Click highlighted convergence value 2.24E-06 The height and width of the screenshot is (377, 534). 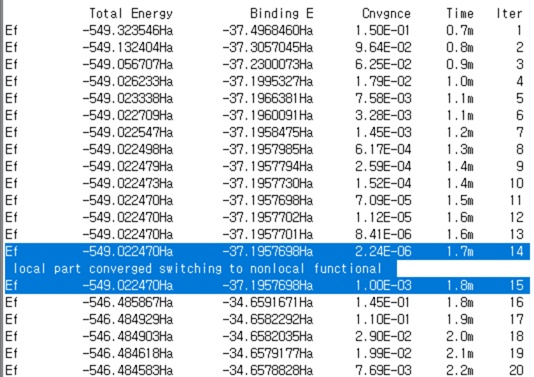click(x=383, y=252)
